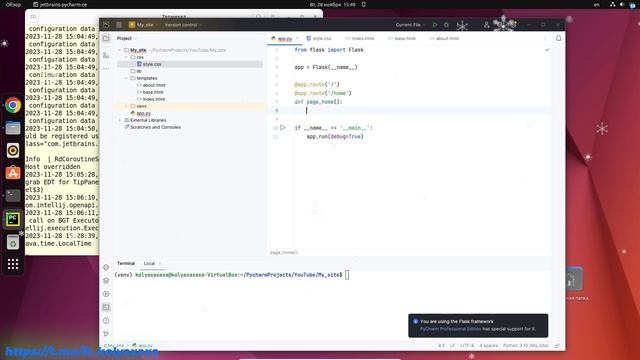Switch to the about.html editor tab
Image resolution: width=640 pixels, height=360 pixels.
[x=444, y=38]
